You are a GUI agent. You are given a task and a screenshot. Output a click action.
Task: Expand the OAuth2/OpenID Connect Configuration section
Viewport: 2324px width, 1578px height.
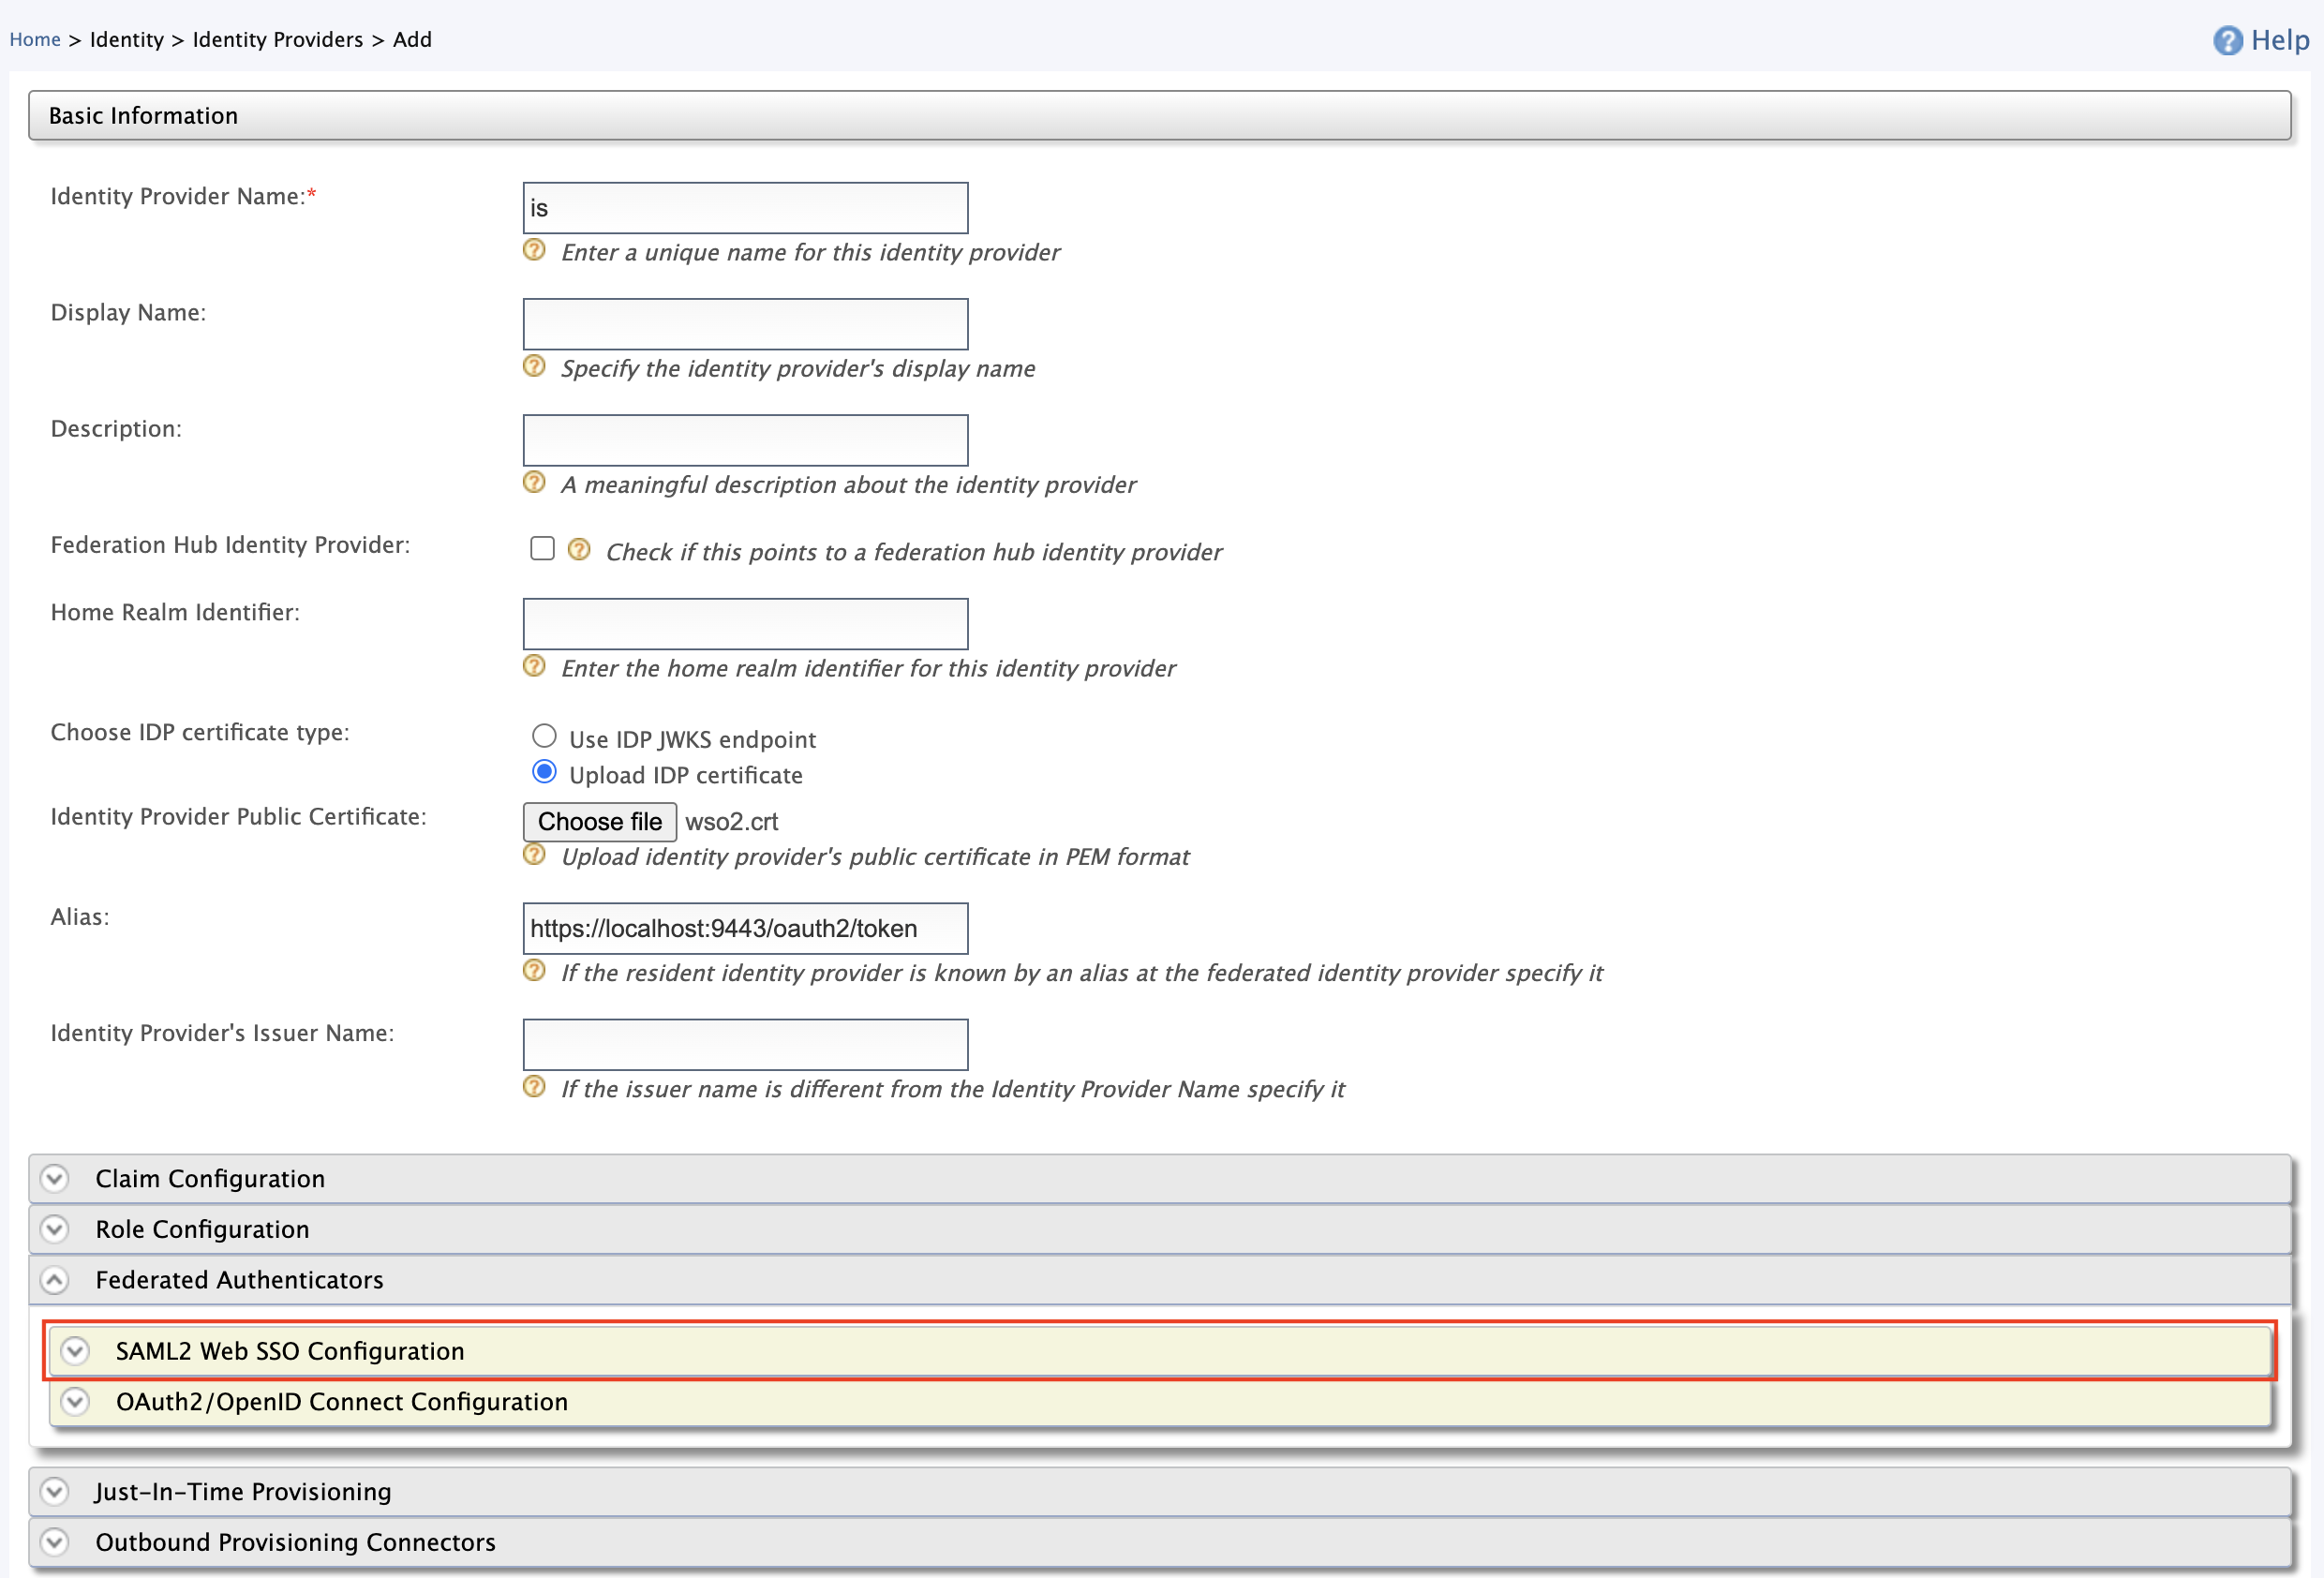click(74, 1401)
